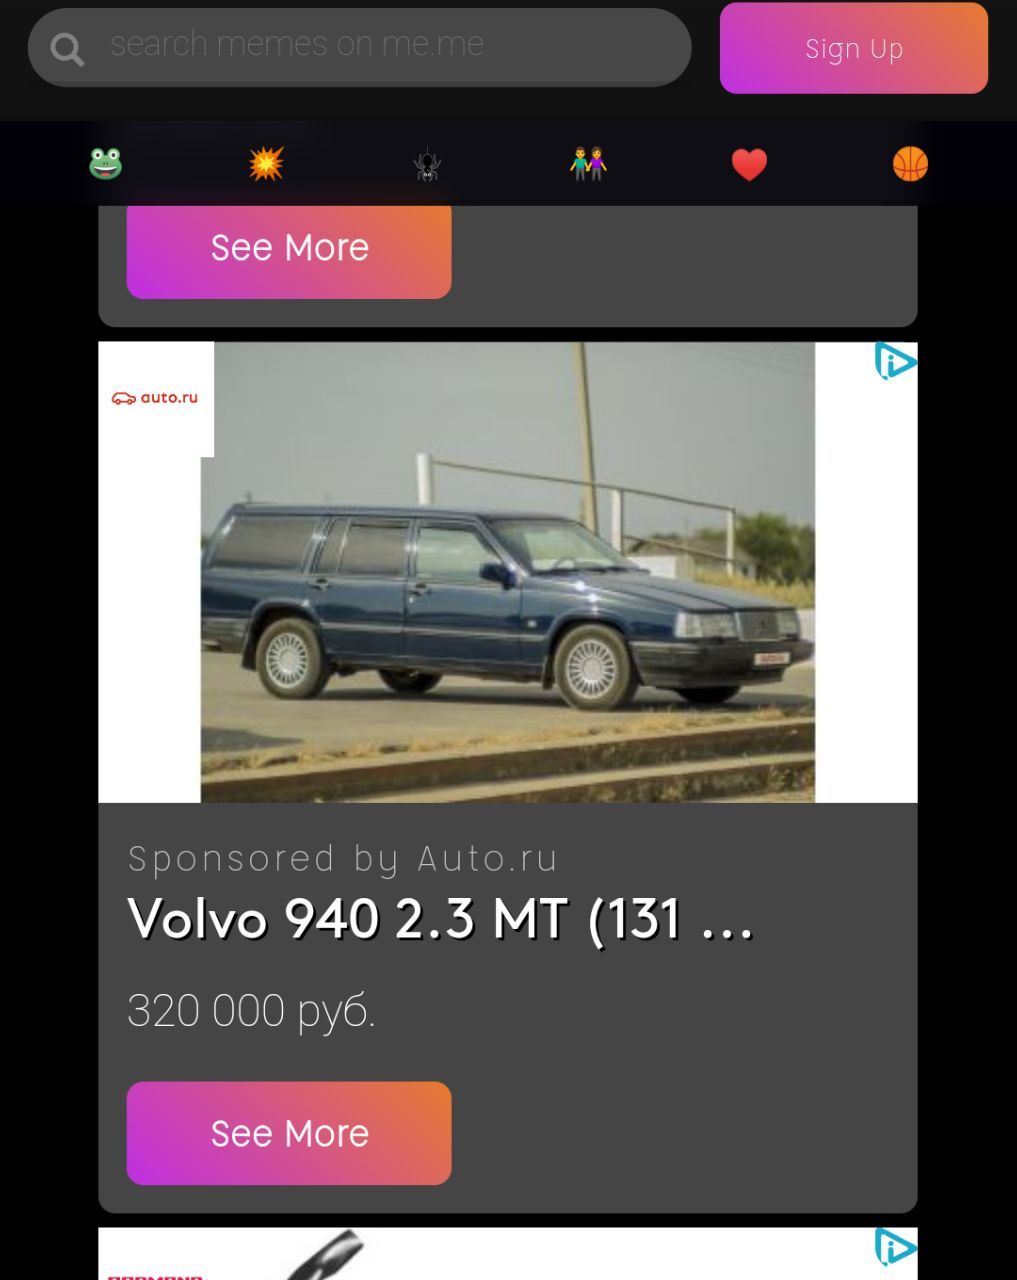Click See More above the Volvo ad
1017x1280 pixels.
(289, 248)
